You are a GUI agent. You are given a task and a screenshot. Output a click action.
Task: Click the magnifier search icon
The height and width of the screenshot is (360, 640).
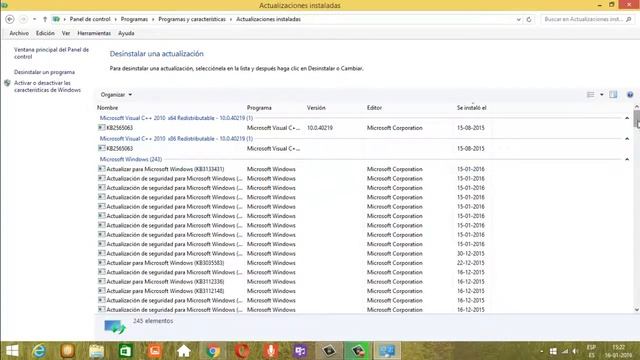click(629, 19)
